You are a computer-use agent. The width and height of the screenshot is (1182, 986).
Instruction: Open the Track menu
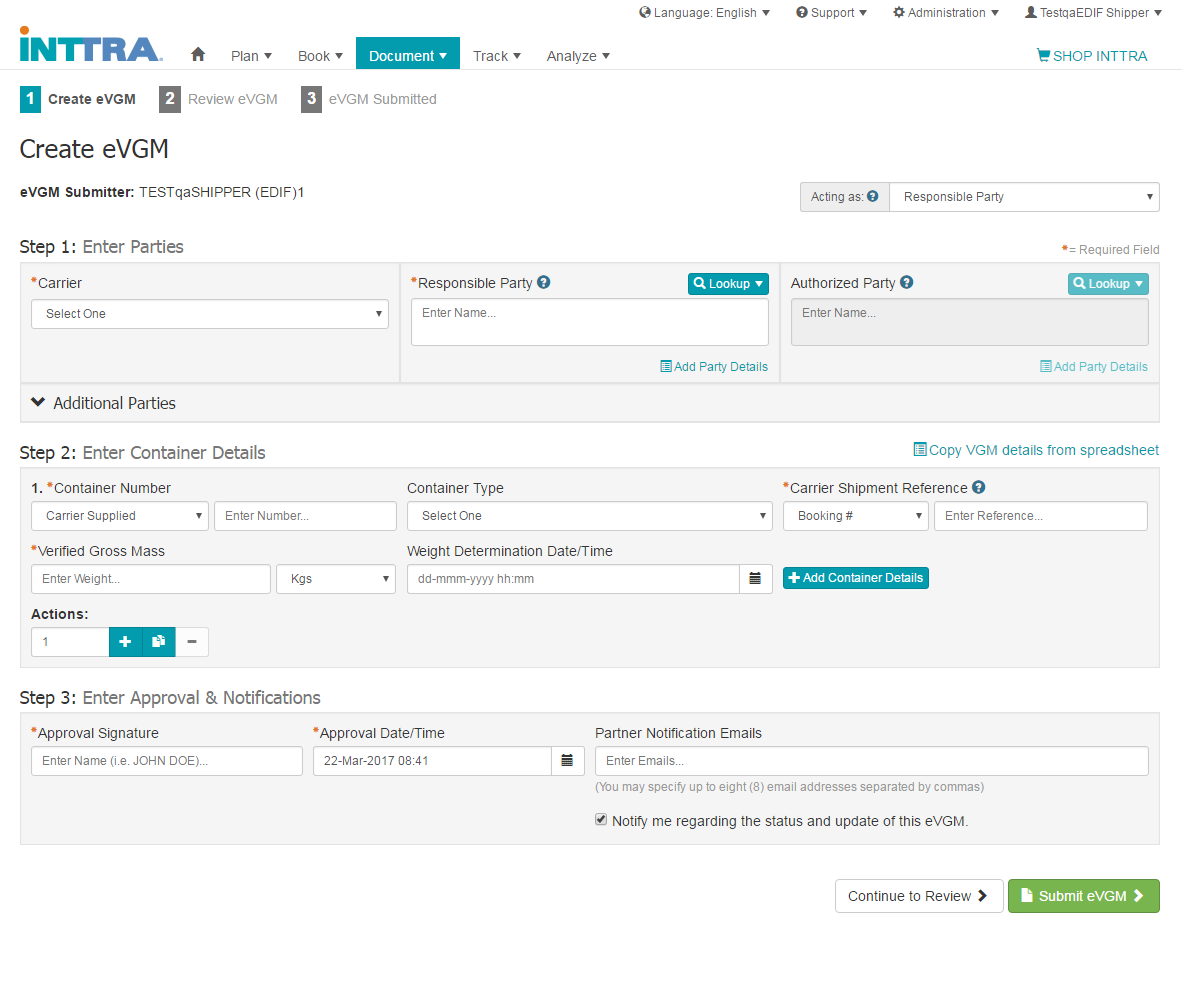tap(497, 56)
